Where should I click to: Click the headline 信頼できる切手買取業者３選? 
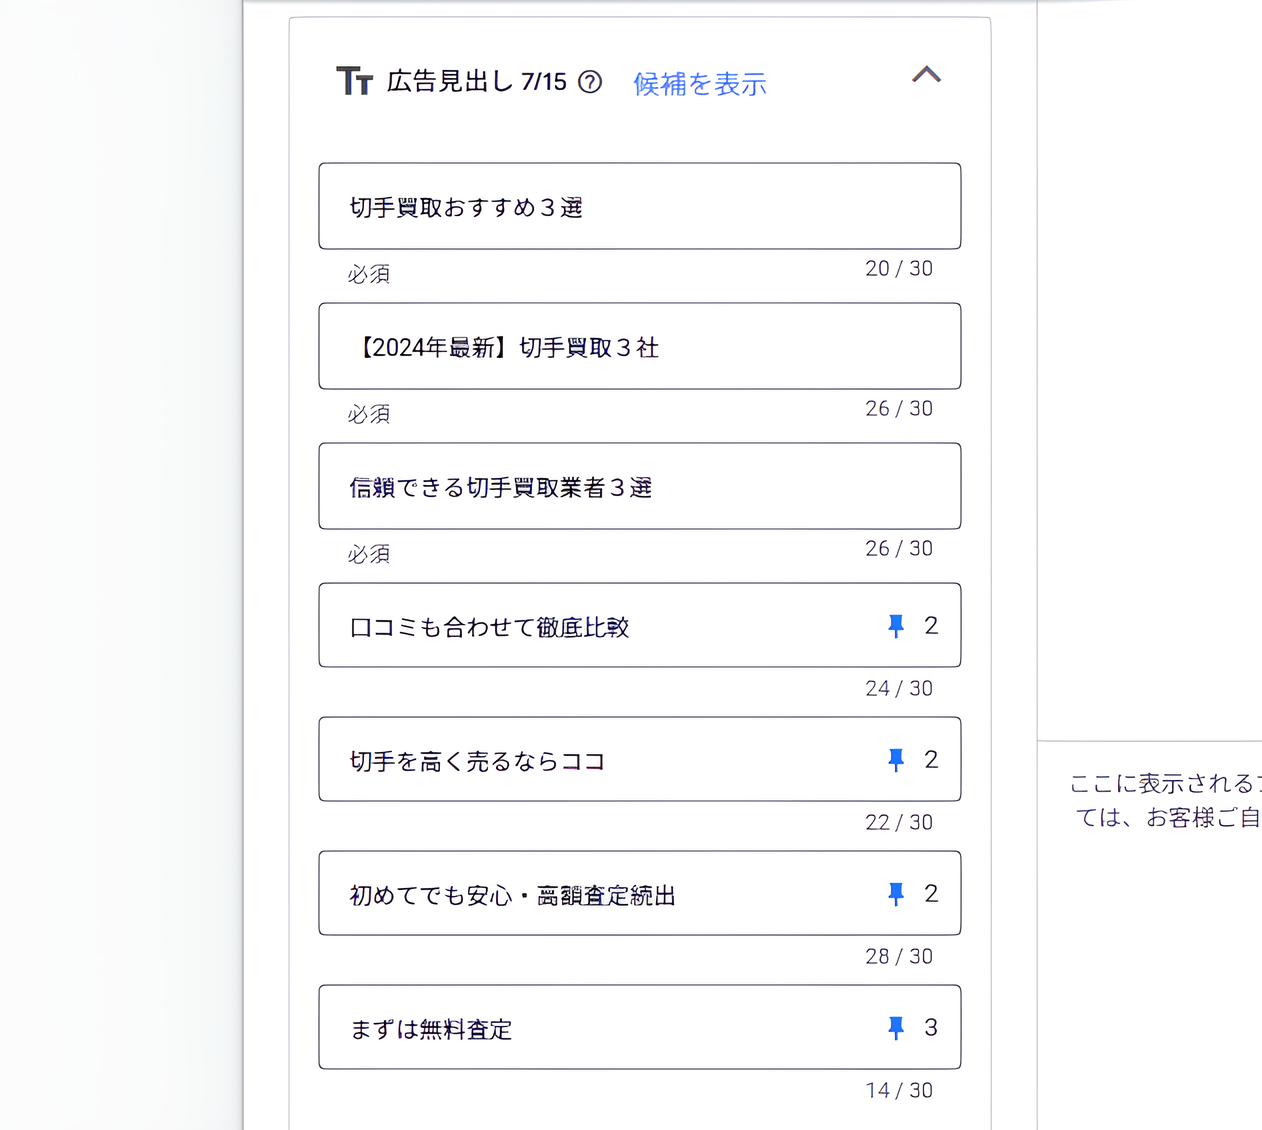pos(639,486)
